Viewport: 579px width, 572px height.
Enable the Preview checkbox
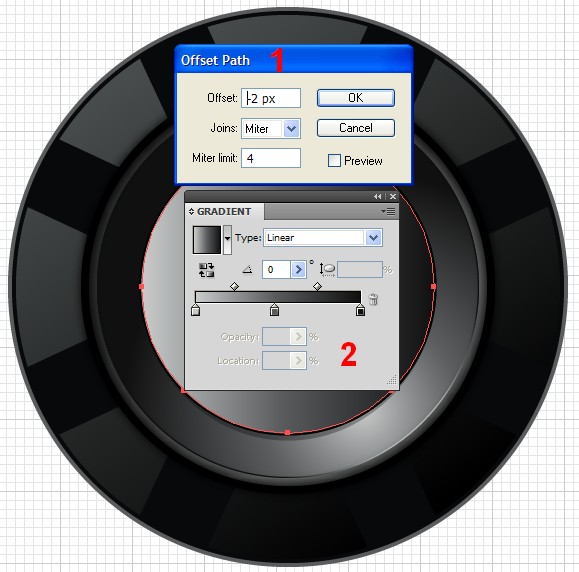pos(334,161)
